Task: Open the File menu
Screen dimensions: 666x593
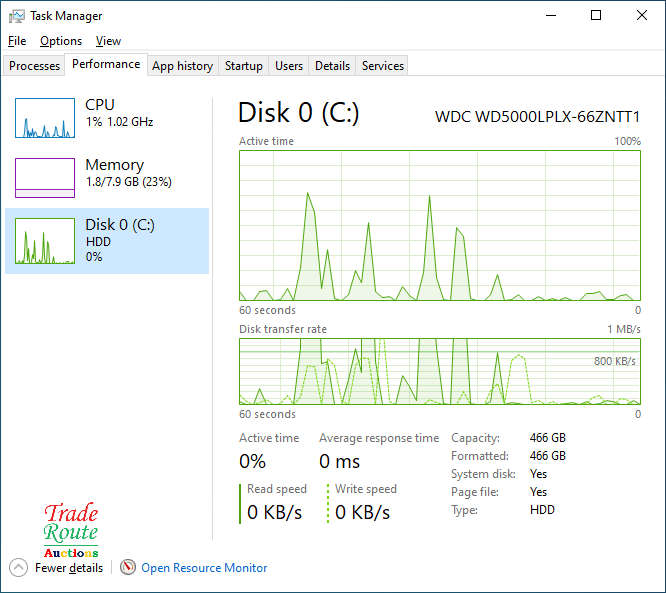Action: pyautogui.click(x=17, y=41)
